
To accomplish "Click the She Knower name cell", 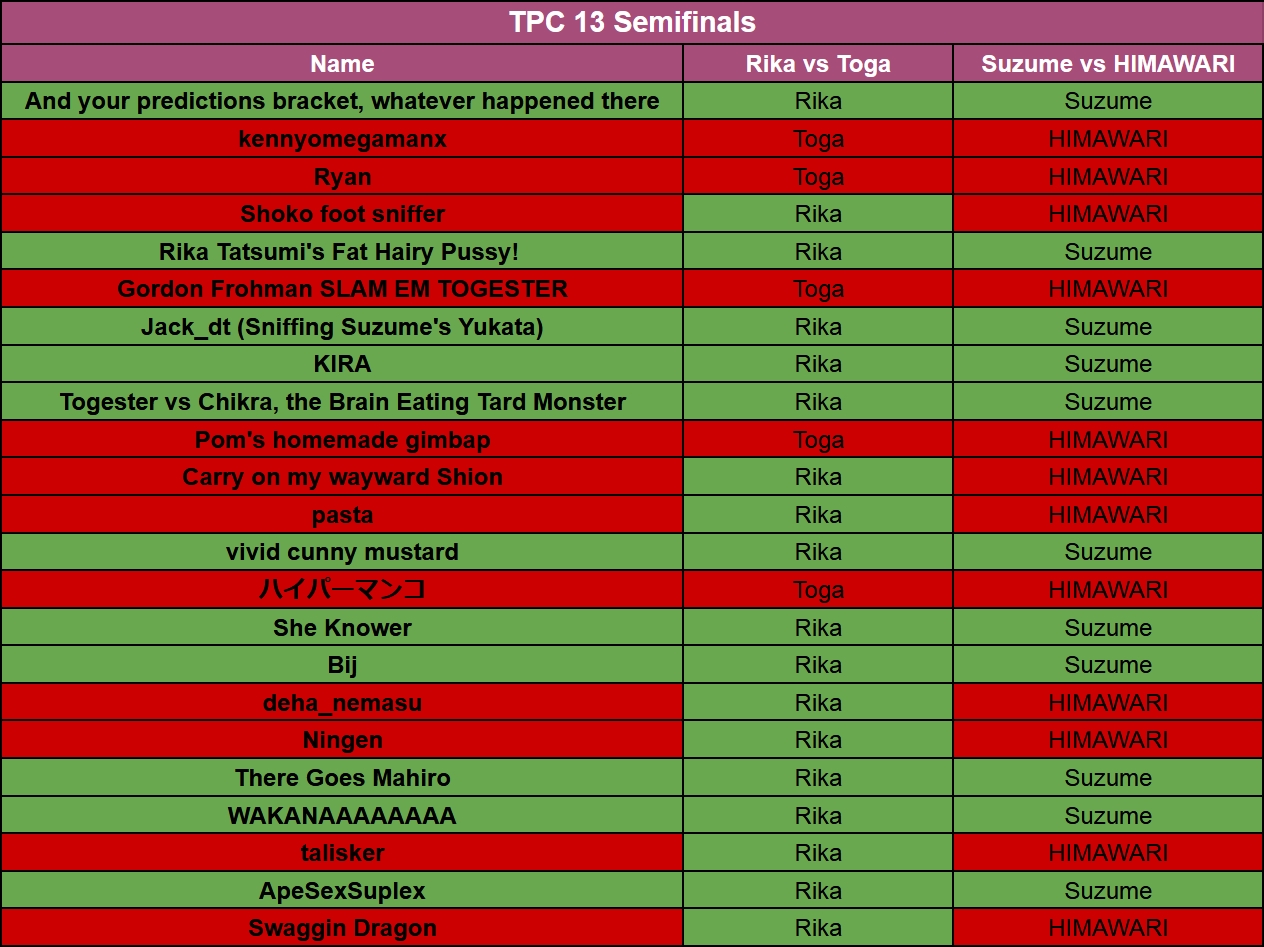I will pyautogui.click(x=342, y=628).
